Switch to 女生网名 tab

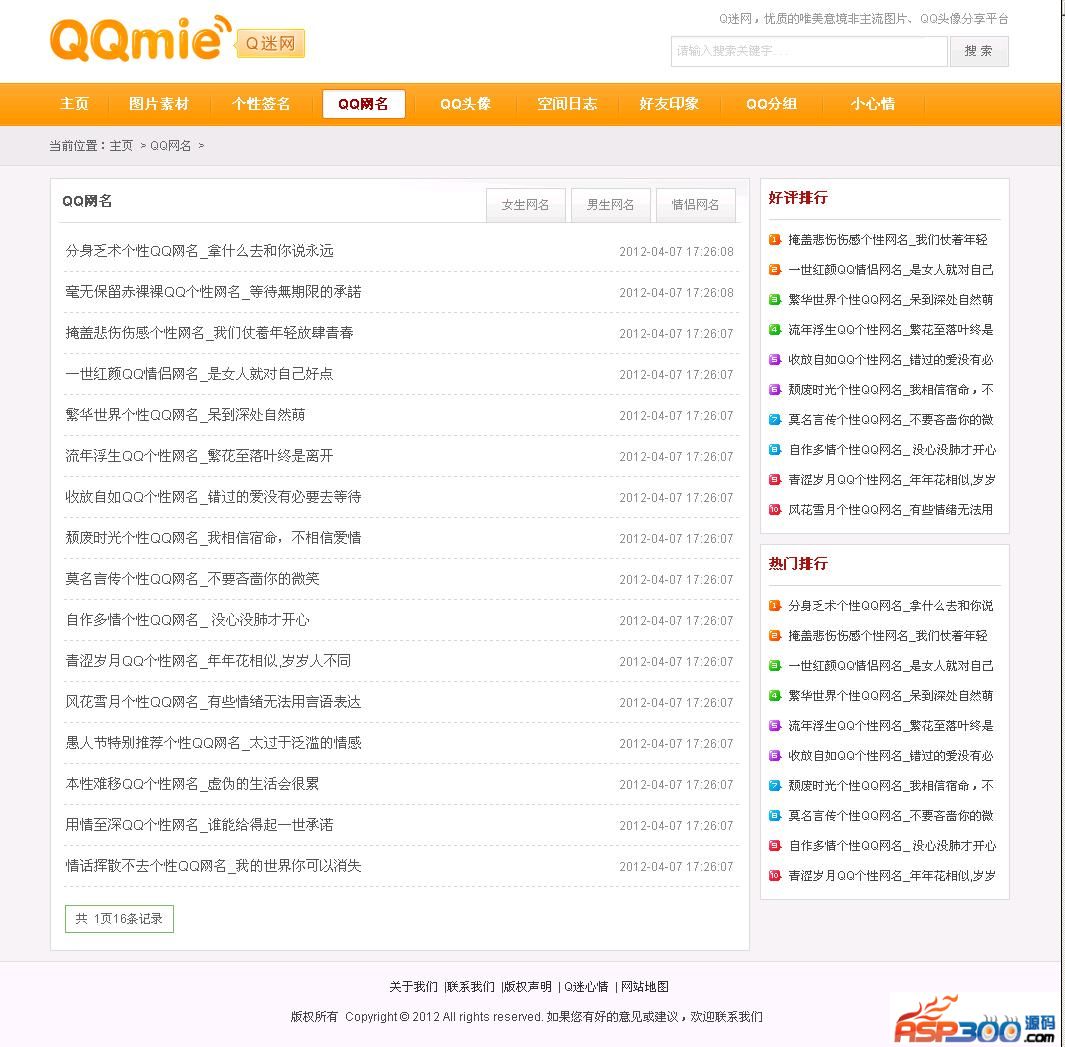pyautogui.click(x=525, y=205)
